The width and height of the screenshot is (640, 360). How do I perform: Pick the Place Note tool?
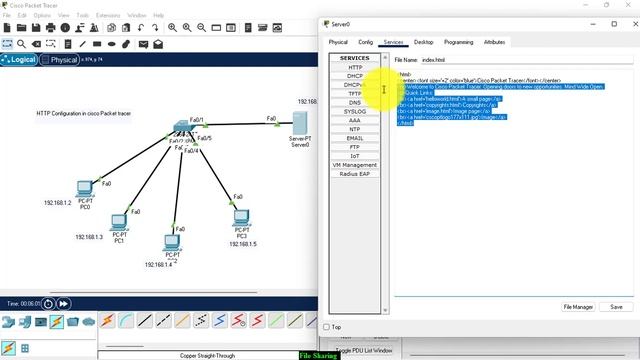pyautogui.click(x=68, y=44)
